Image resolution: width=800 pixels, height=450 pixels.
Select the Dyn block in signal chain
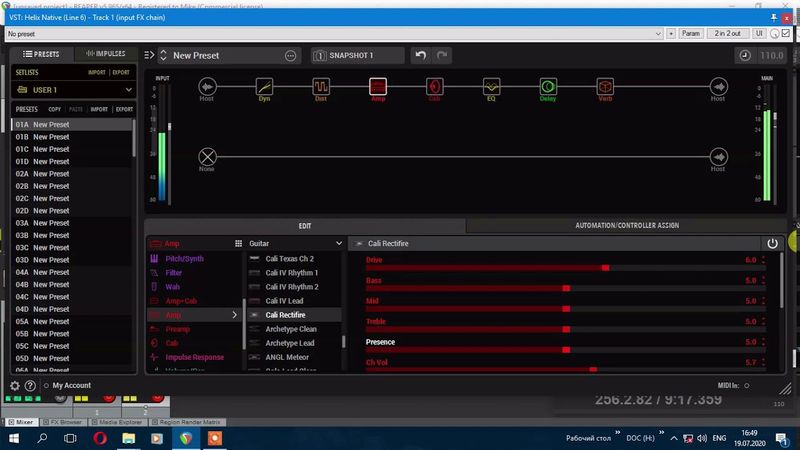click(264, 86)
